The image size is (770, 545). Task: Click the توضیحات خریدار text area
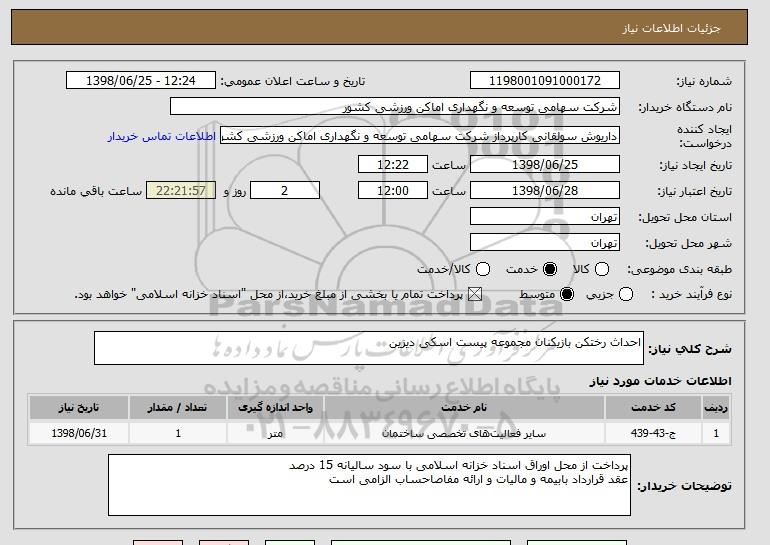click(369, 485)
